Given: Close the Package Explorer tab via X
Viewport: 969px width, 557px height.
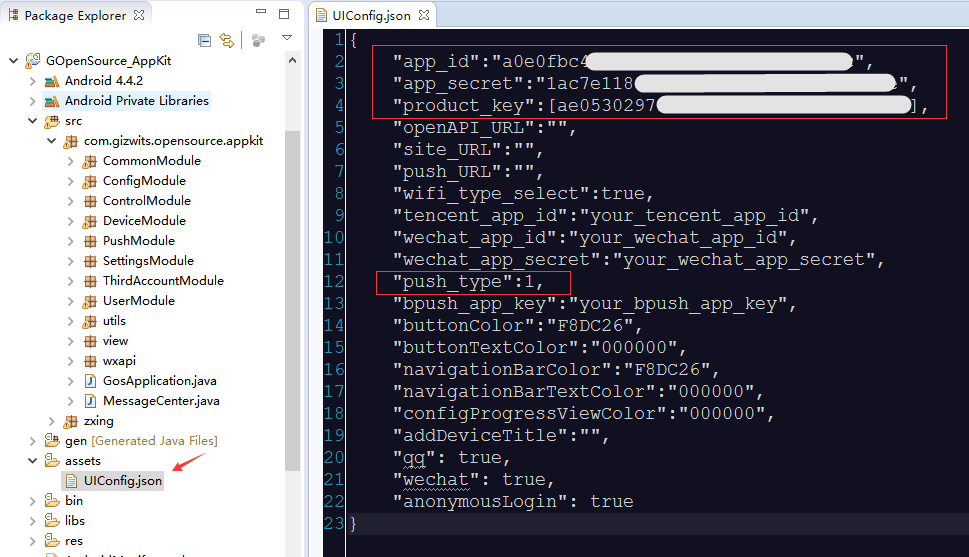Looking at the screenshot, I should [x=139, y=15].
